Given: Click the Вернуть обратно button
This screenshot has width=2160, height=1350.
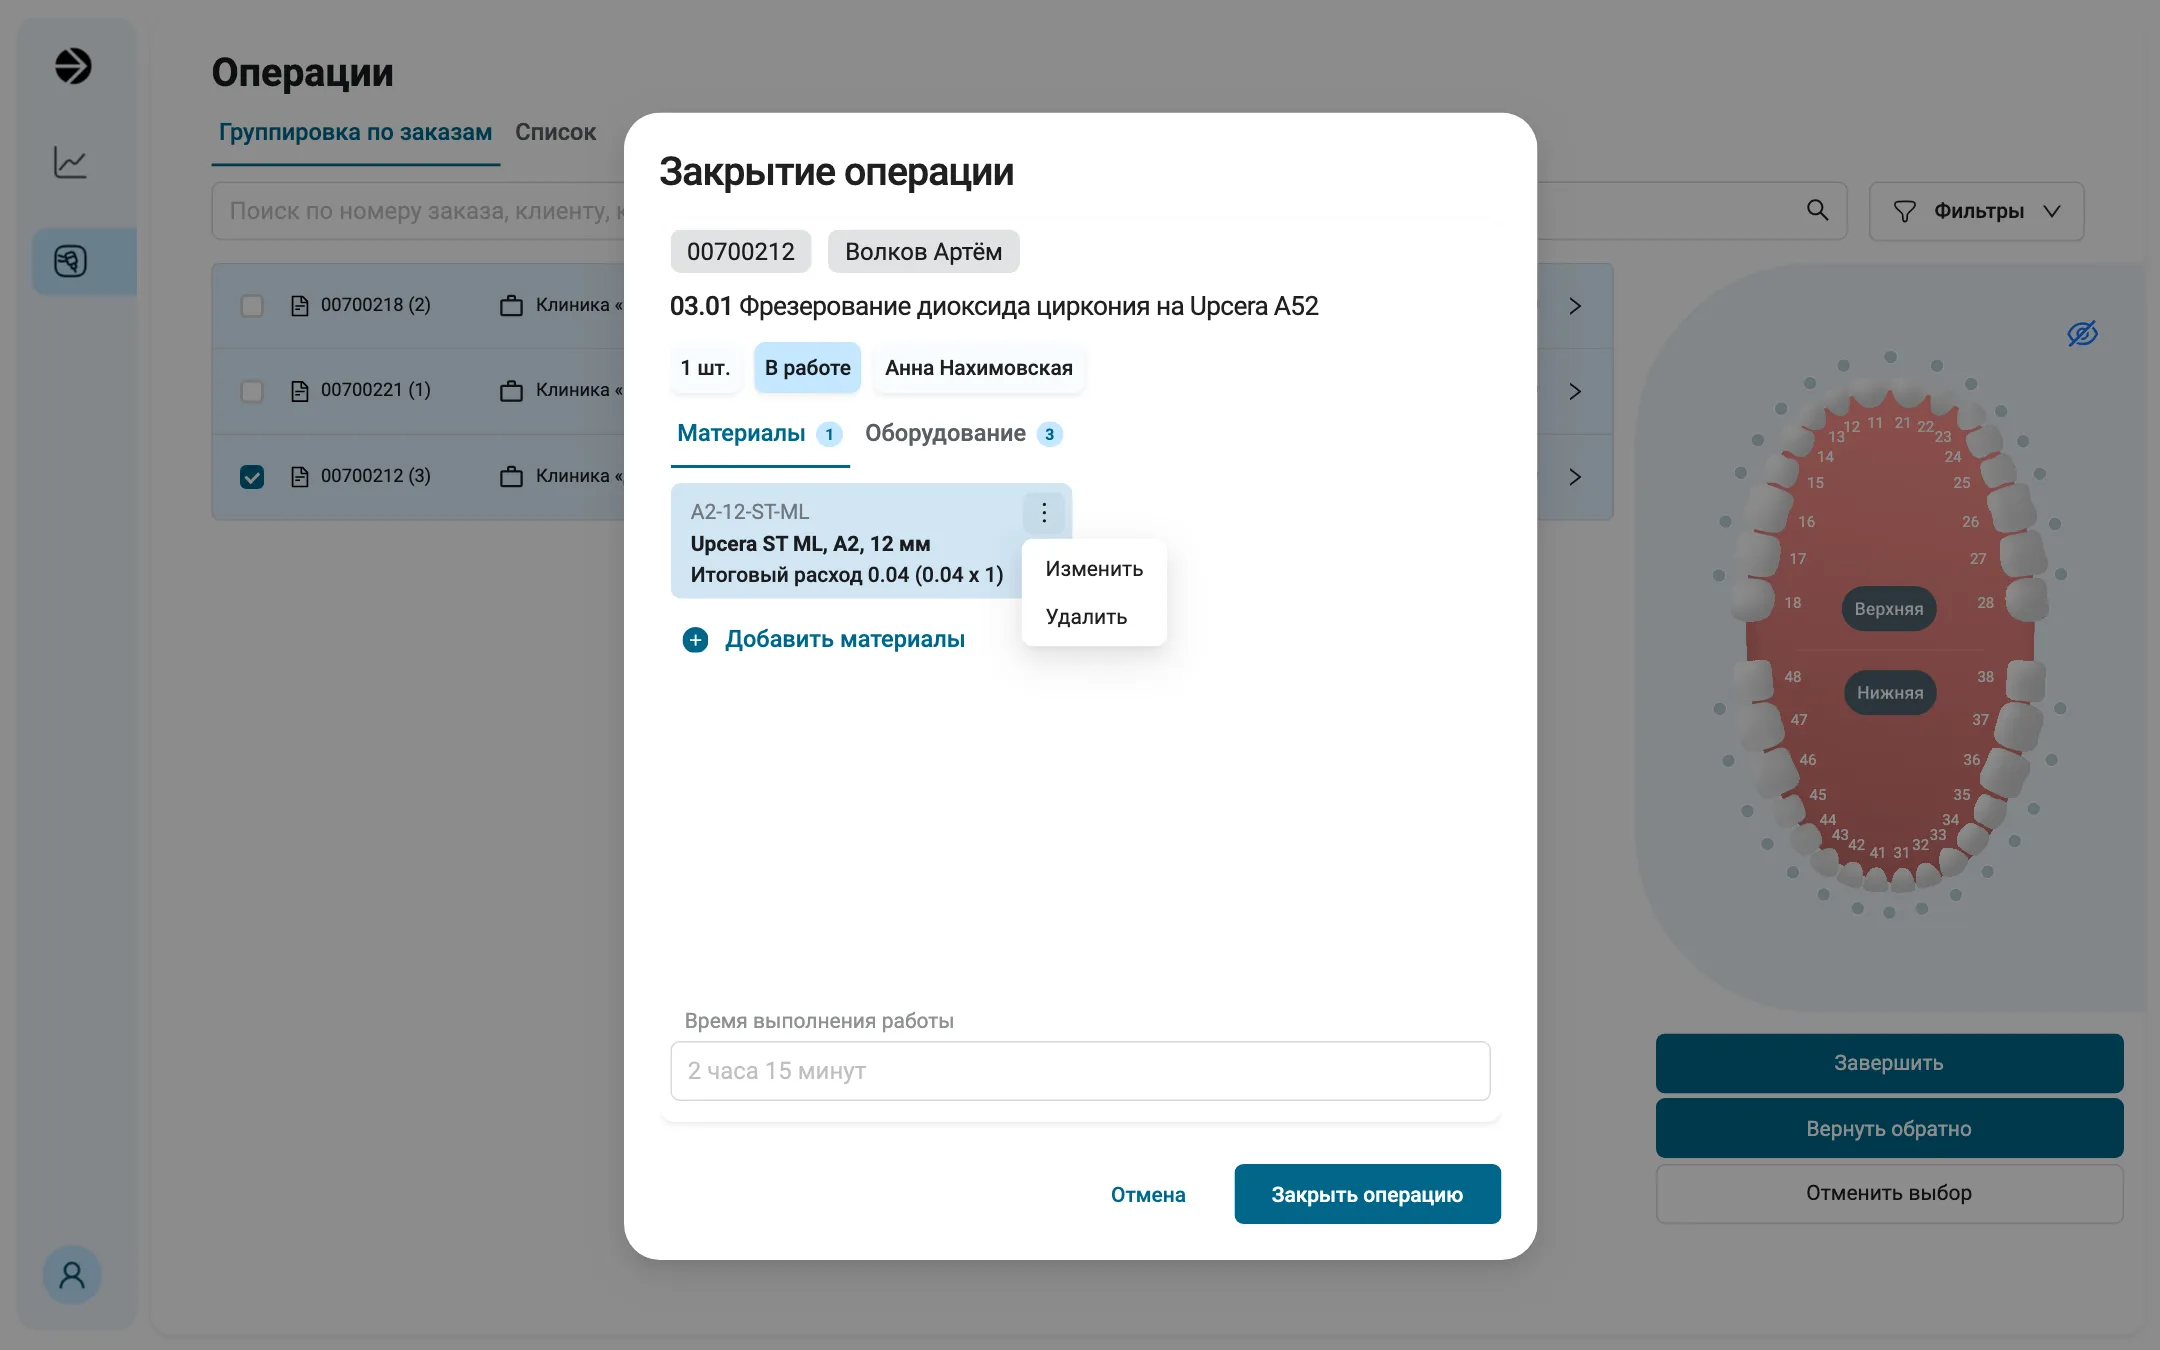Looking at the screenshot, I should point(1889,1129).
